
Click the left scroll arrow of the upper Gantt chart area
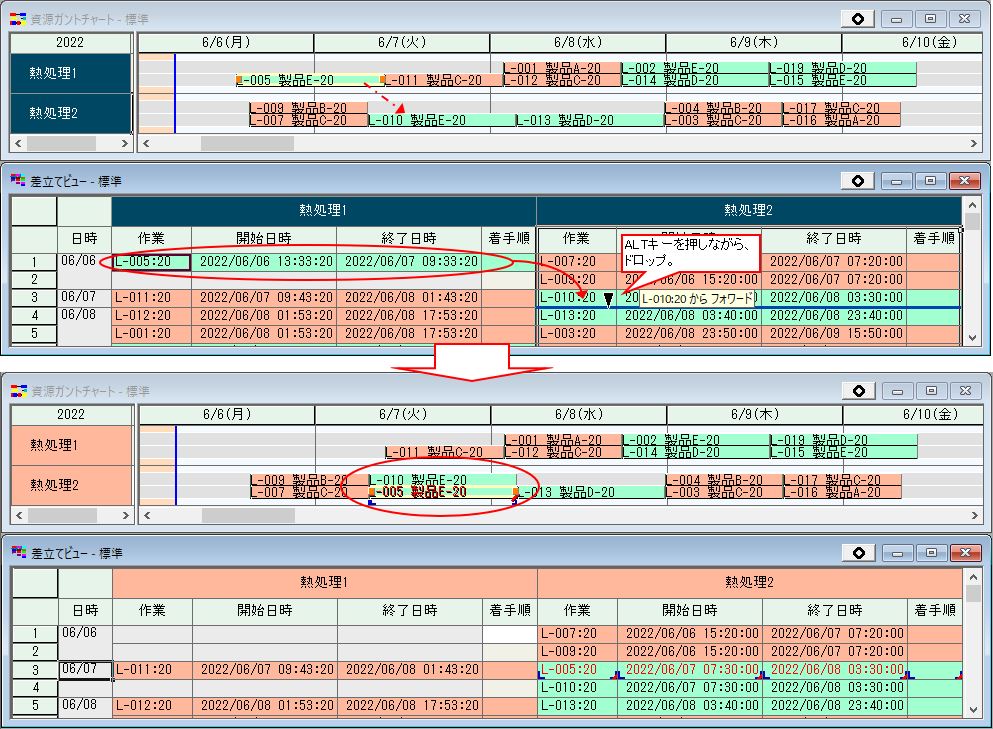146,144
